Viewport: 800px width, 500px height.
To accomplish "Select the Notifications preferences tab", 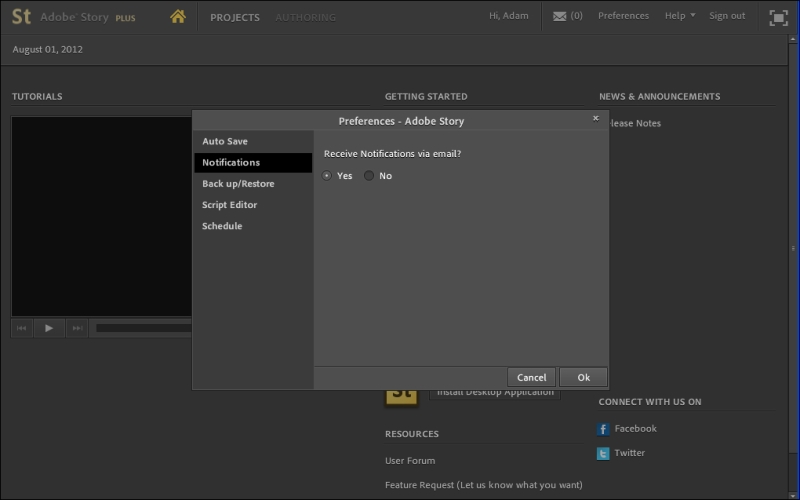I will click(253, 162).
